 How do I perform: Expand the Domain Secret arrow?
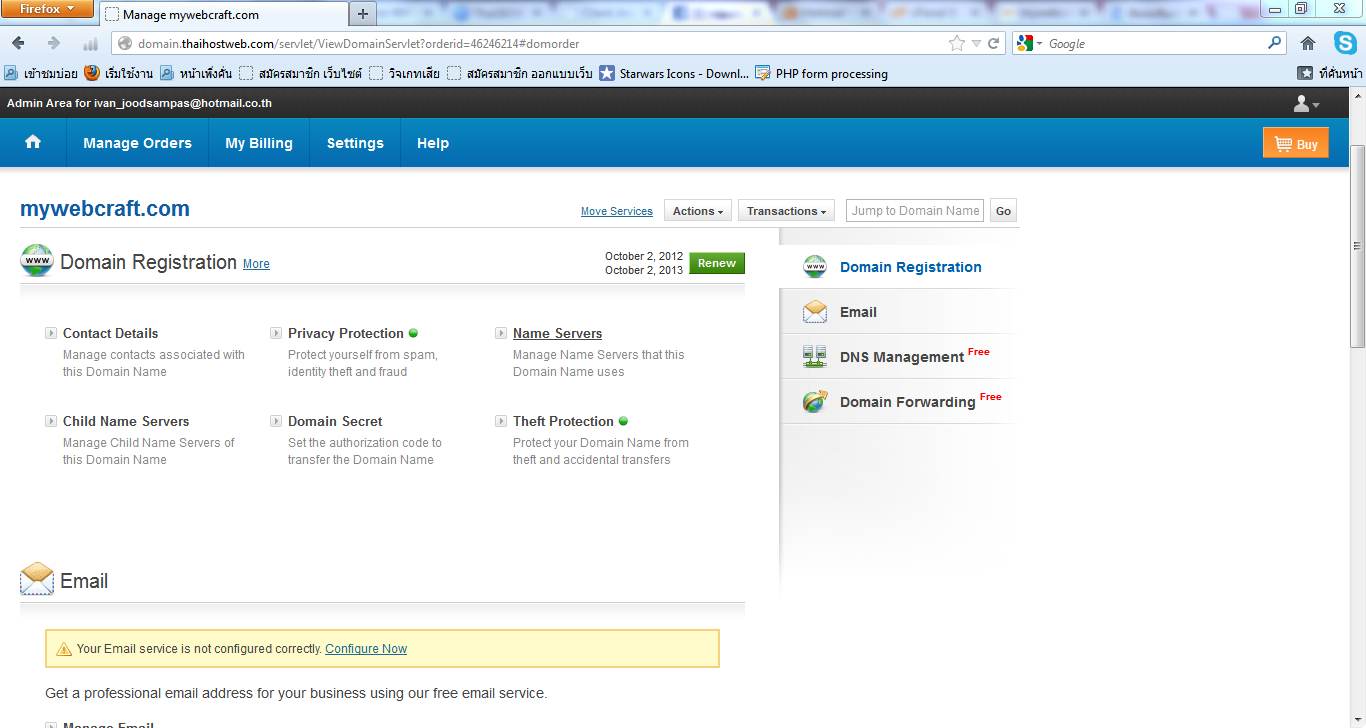click(x=276, y=421)
